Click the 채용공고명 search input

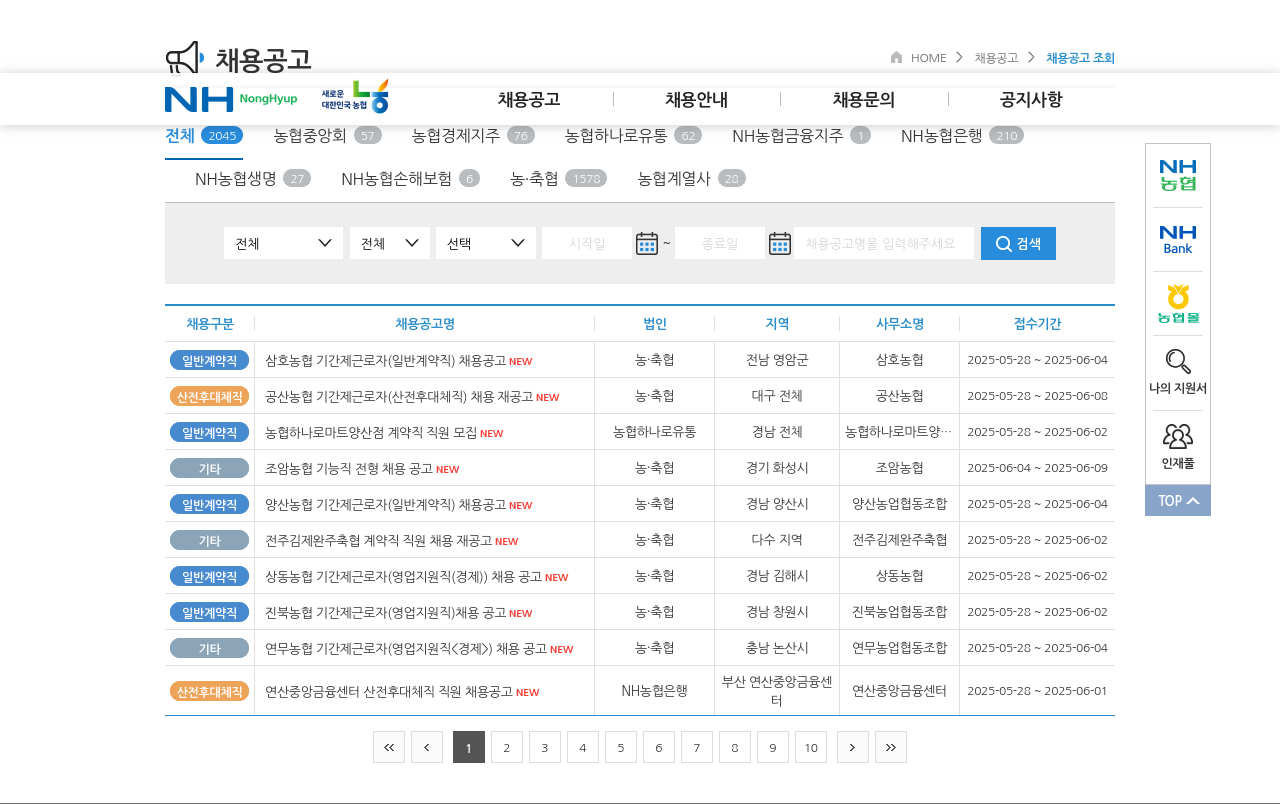(884, 243)
